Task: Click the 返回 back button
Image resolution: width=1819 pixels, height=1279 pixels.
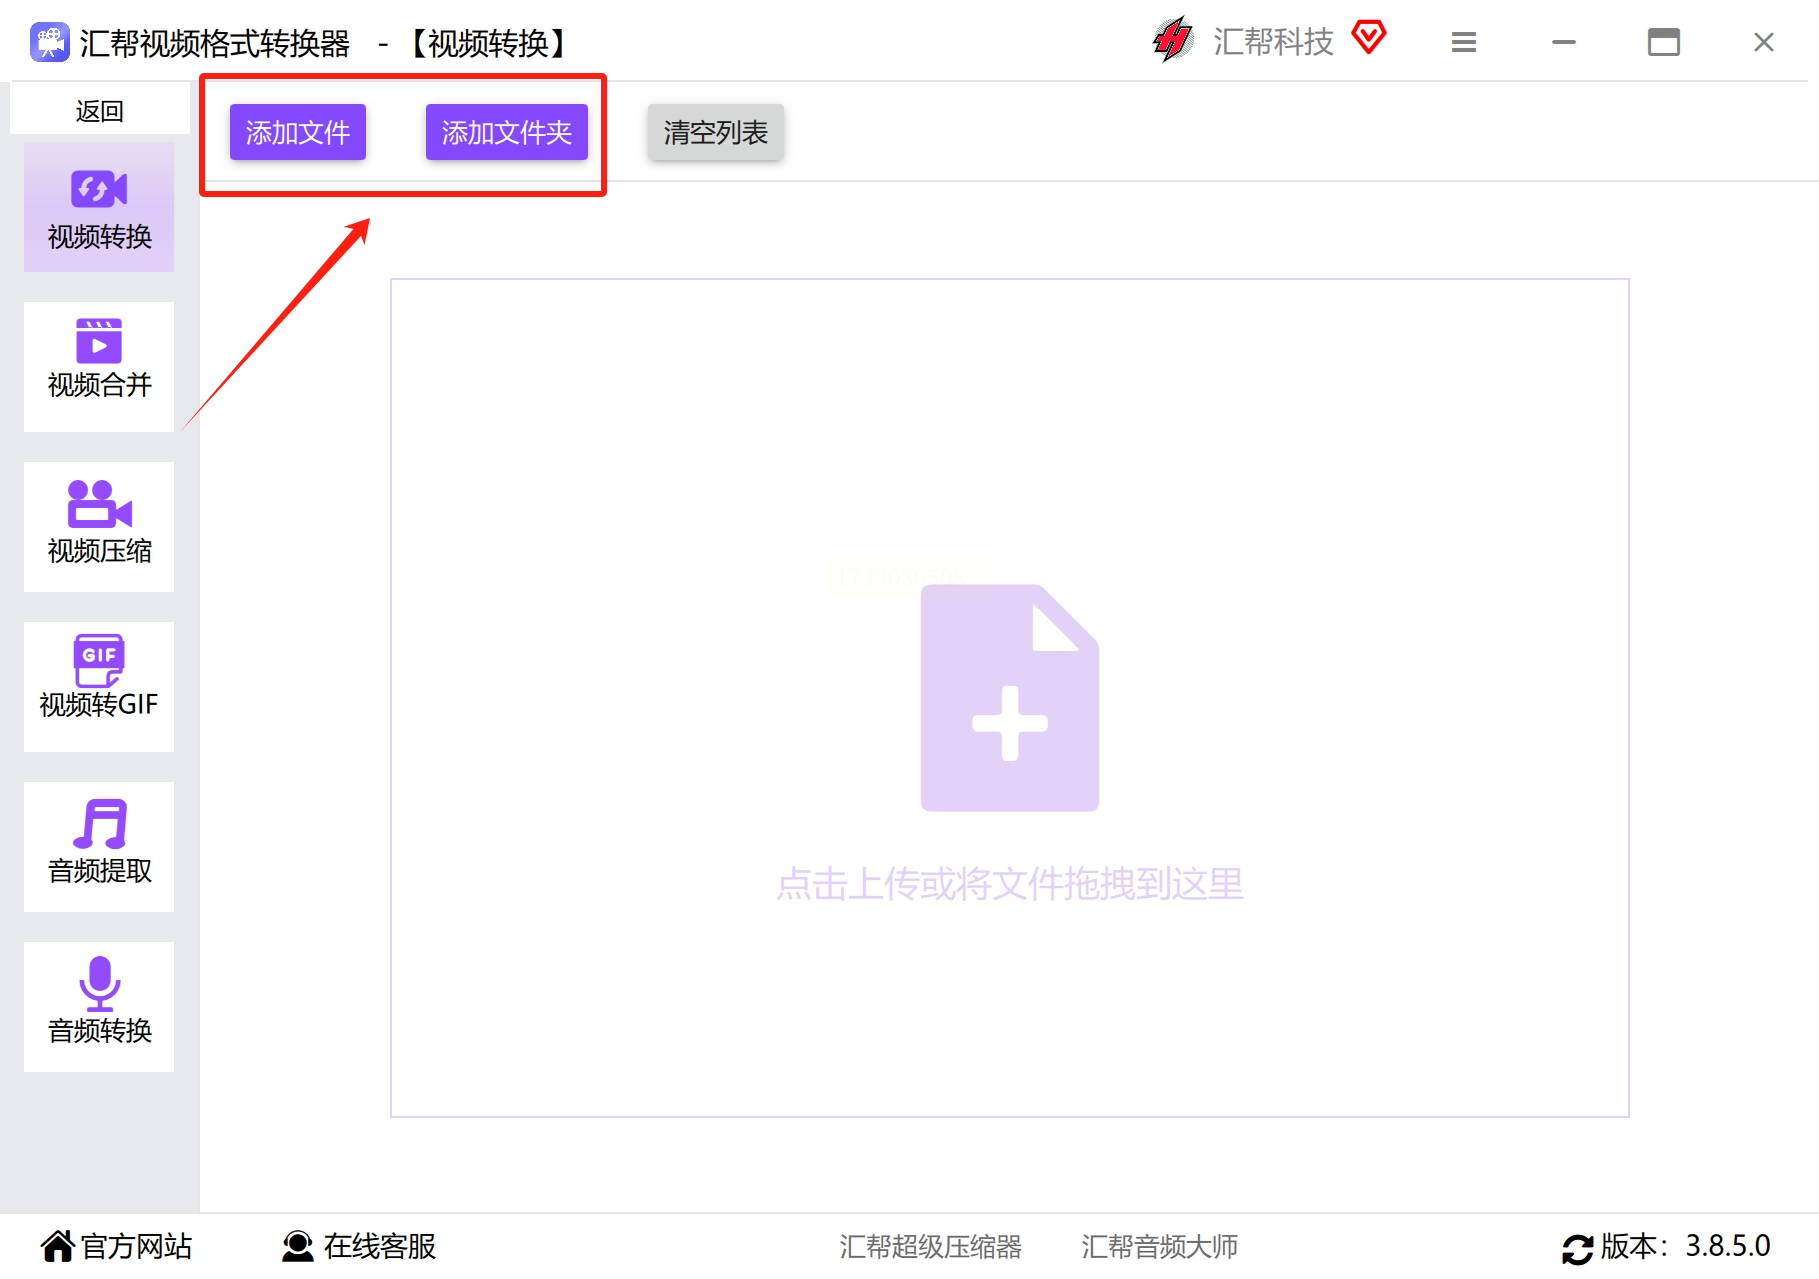Action: click(x=100, y=110)
